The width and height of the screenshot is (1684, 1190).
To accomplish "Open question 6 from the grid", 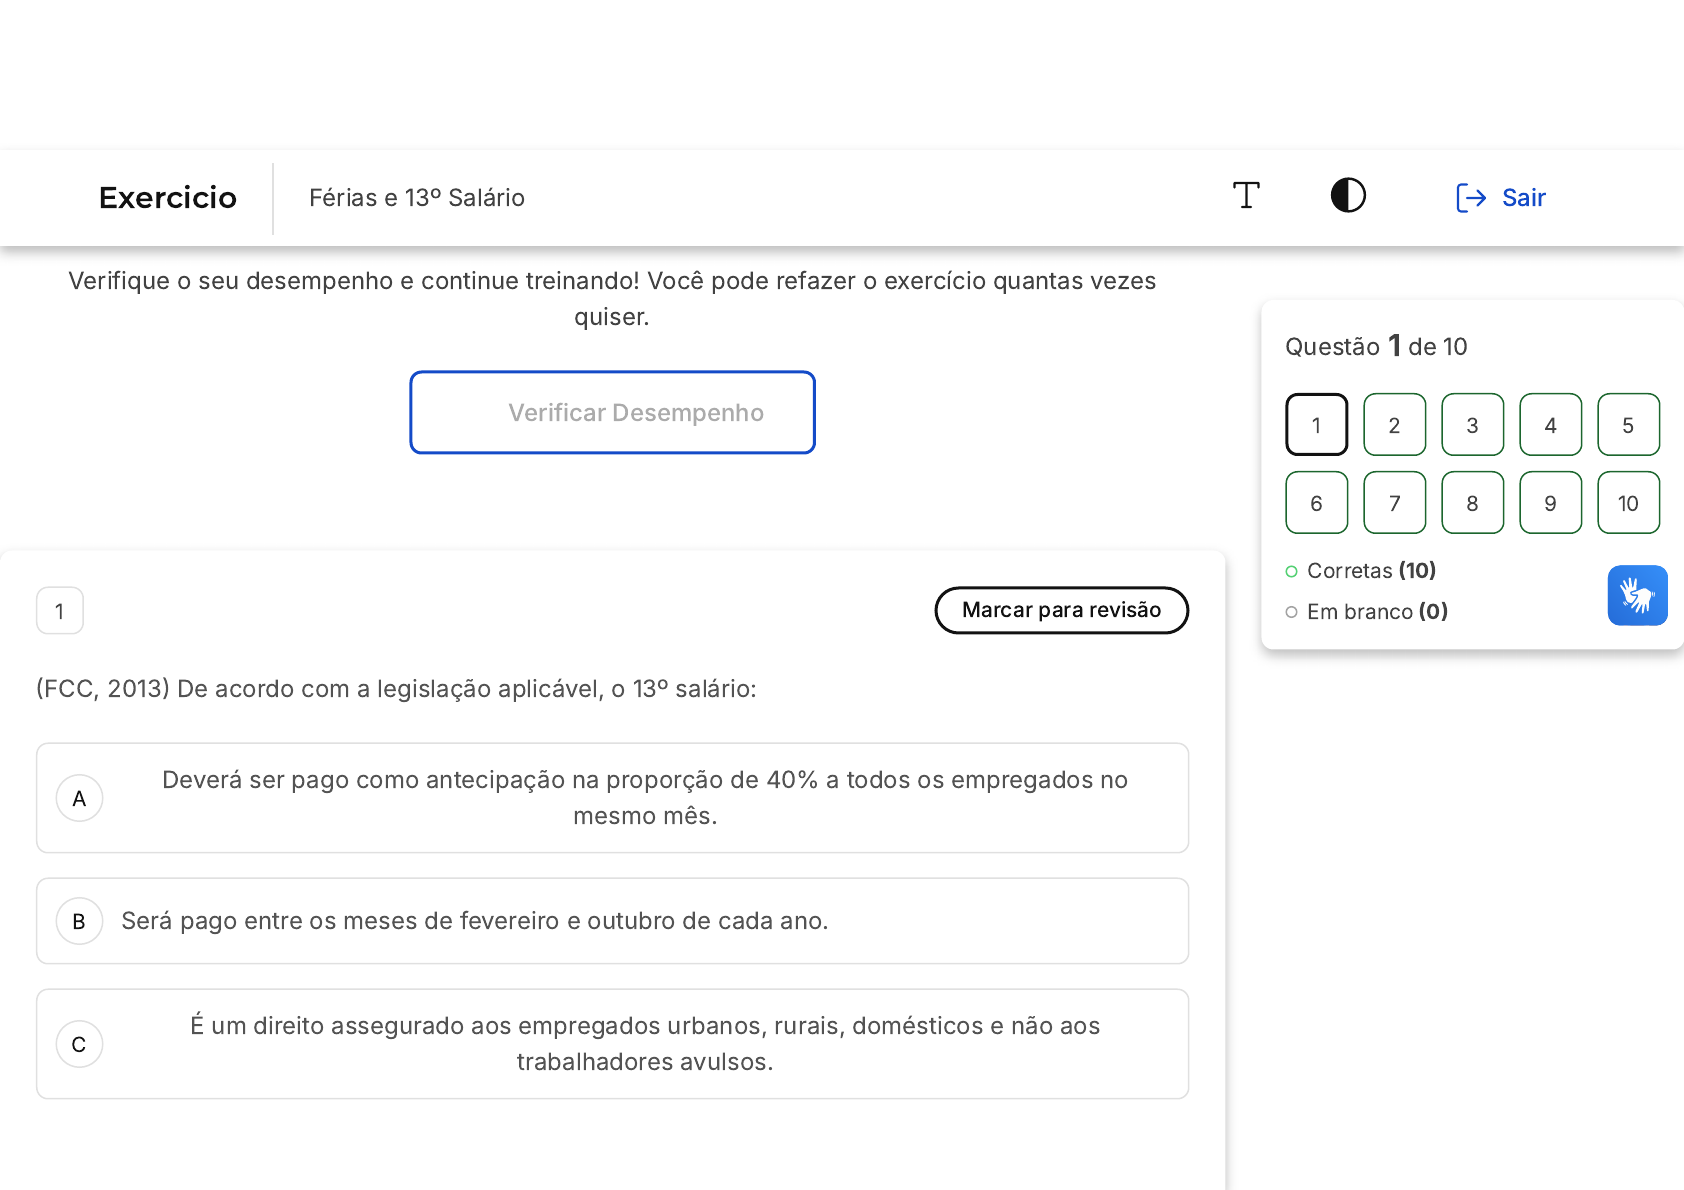I will pos(1316,503).
